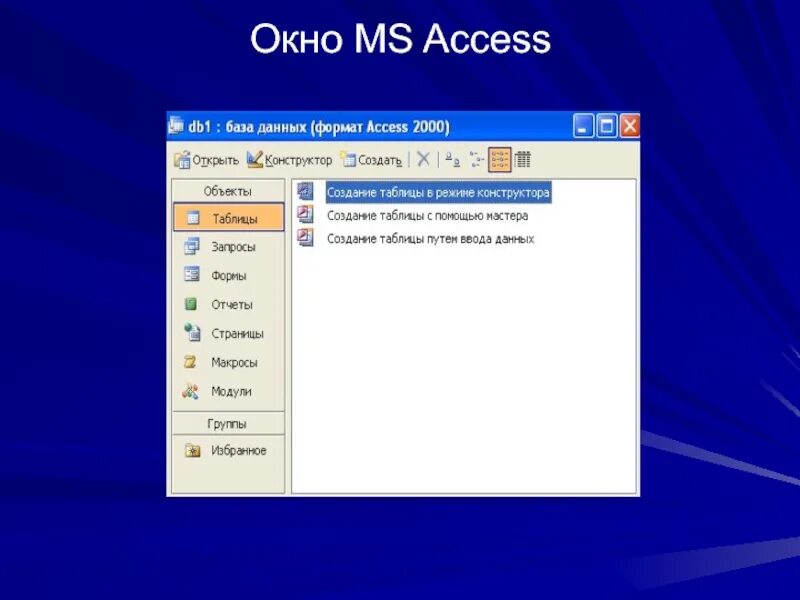800x600 pixels.
Task: Select the list view icon
Action: click(x=499, y=160)
